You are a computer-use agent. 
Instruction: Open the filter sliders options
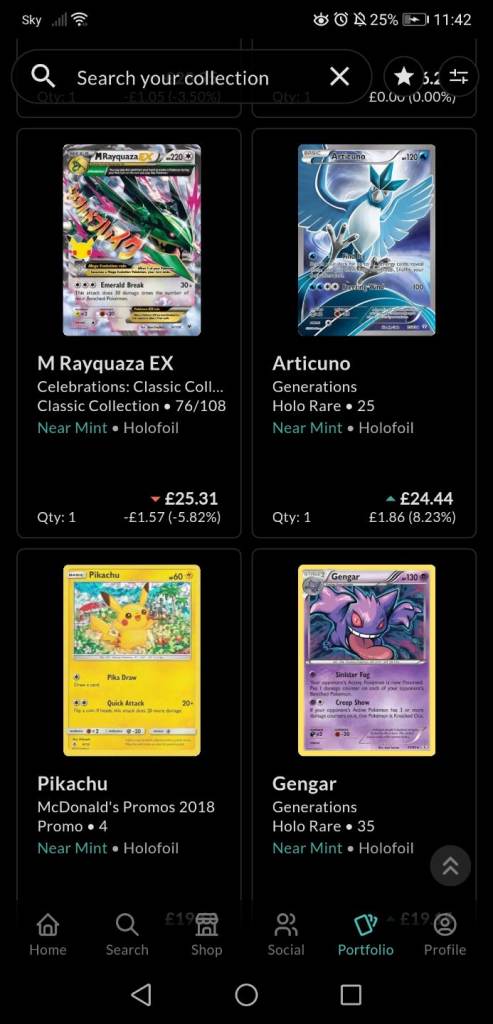459,77
